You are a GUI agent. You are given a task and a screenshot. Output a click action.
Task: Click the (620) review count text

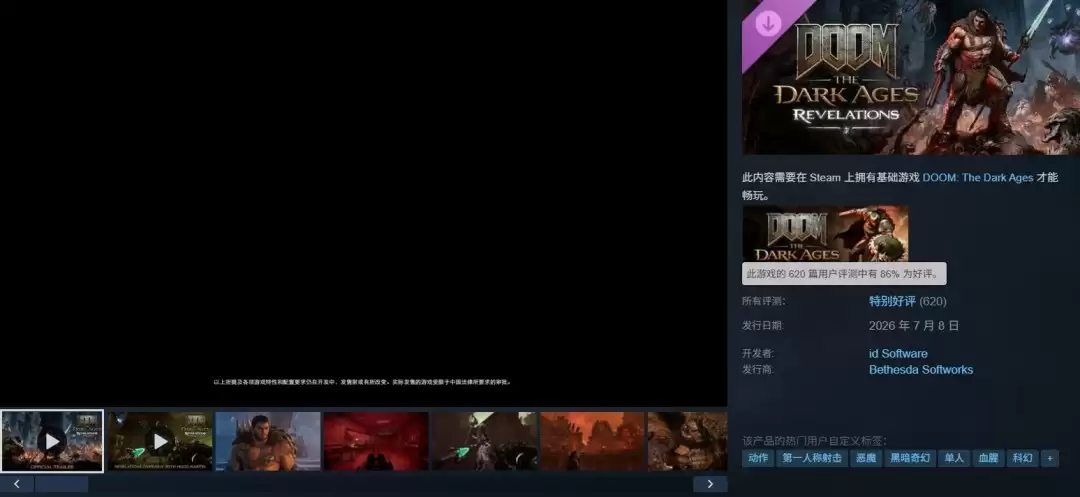(x=933, y=301)
